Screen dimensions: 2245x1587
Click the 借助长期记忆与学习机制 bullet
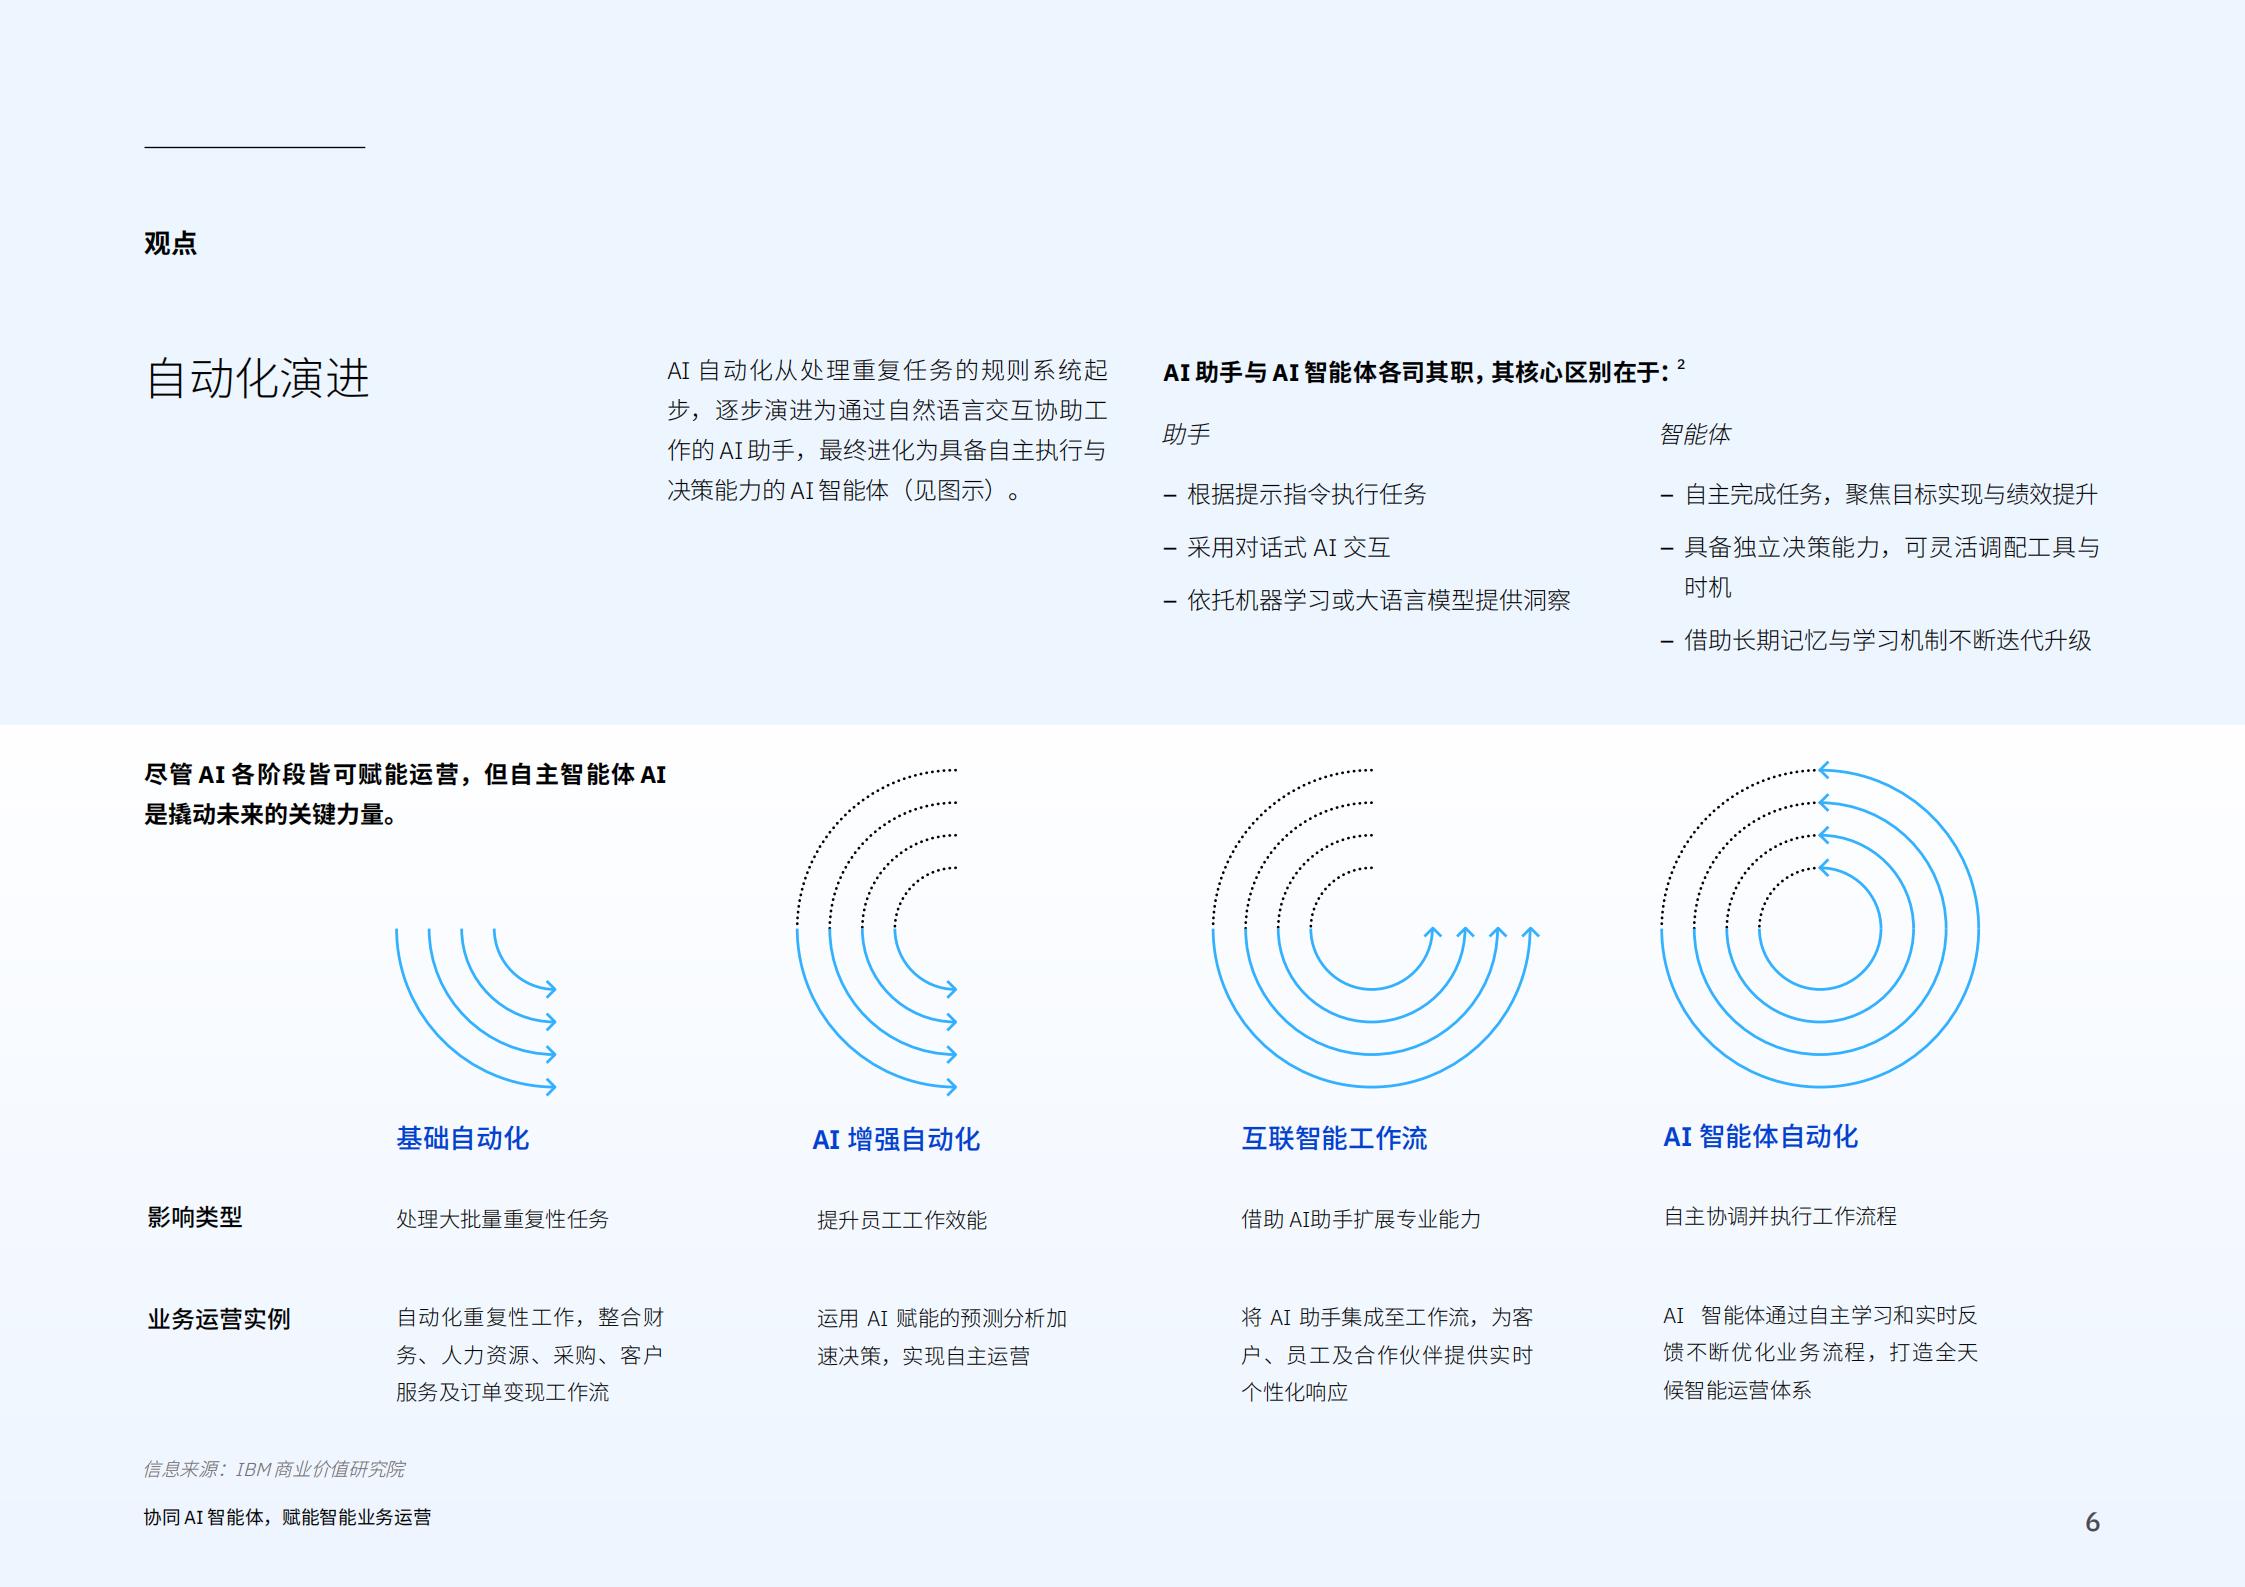[1886, 640]
